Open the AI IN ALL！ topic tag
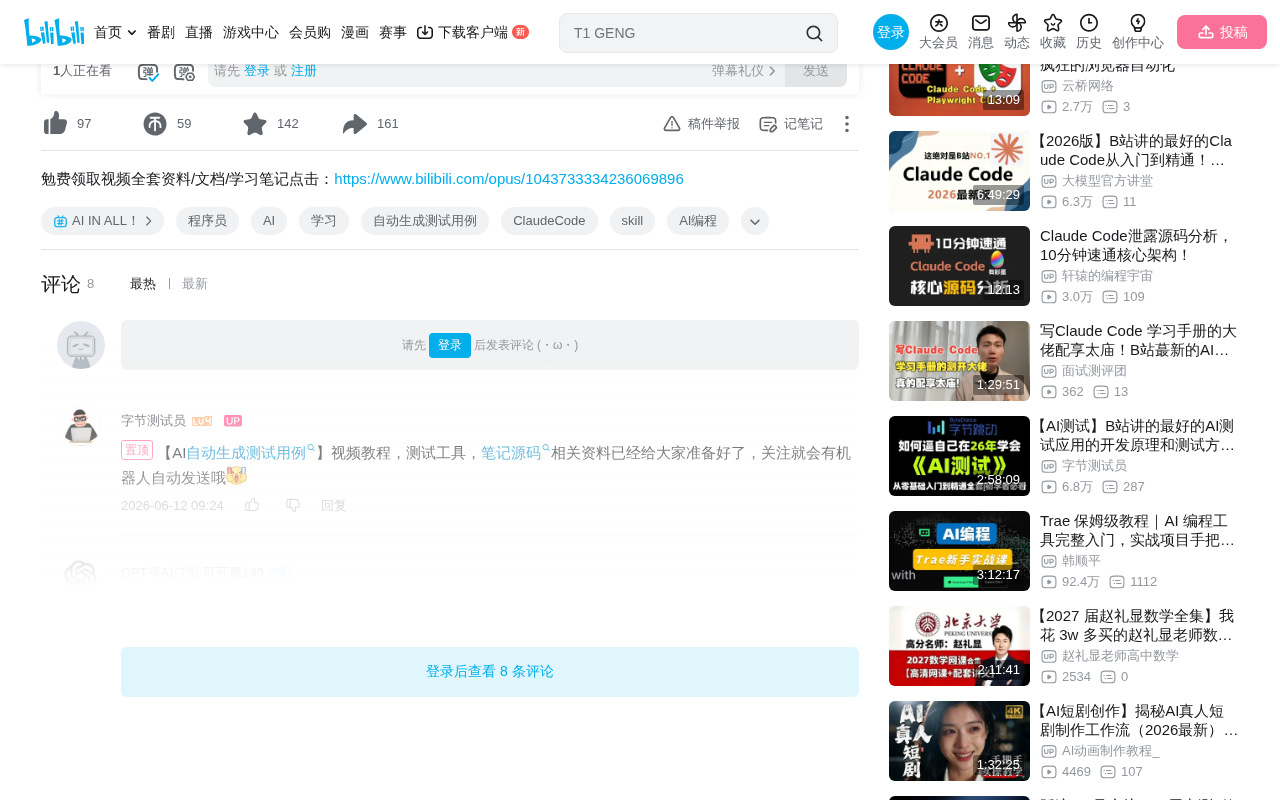The image size is (1280, 800). coord(102,221)
